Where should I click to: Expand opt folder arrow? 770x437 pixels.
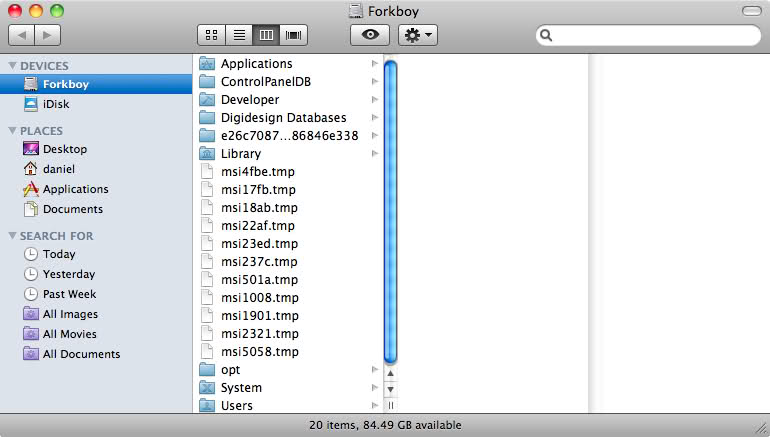(x=375, y=370)
